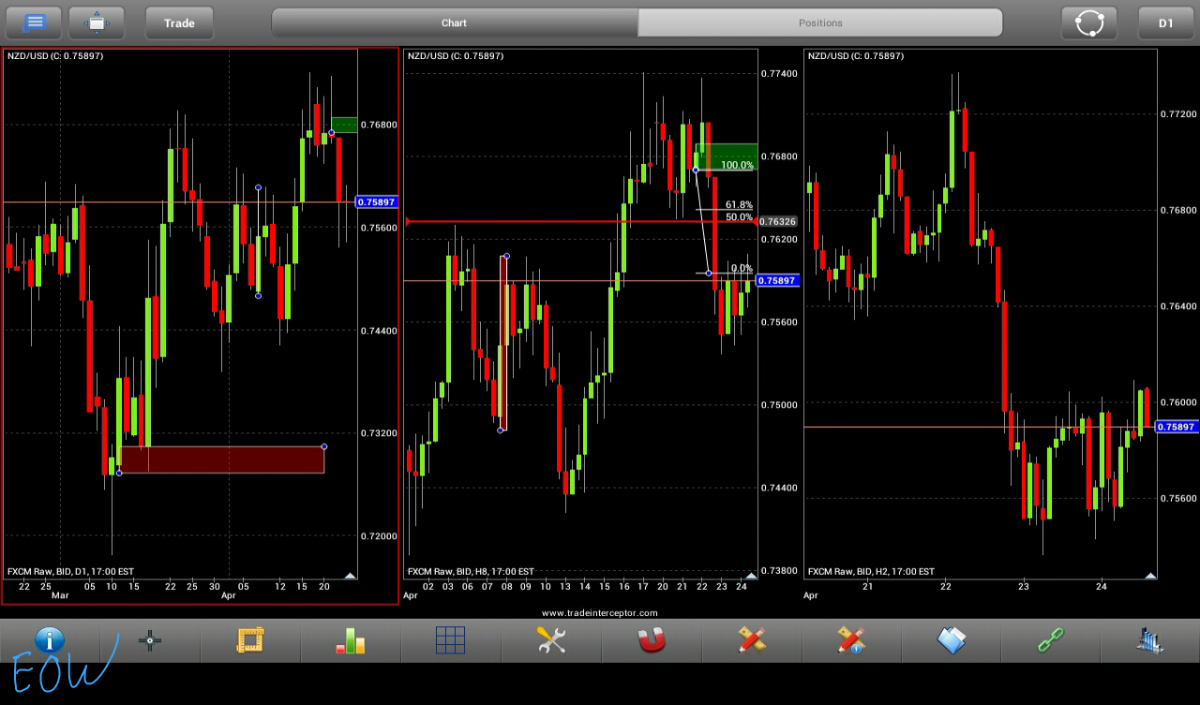
Task: Tap the blue eraser icon
Action: pyautogui.click(x=951, y=640)
